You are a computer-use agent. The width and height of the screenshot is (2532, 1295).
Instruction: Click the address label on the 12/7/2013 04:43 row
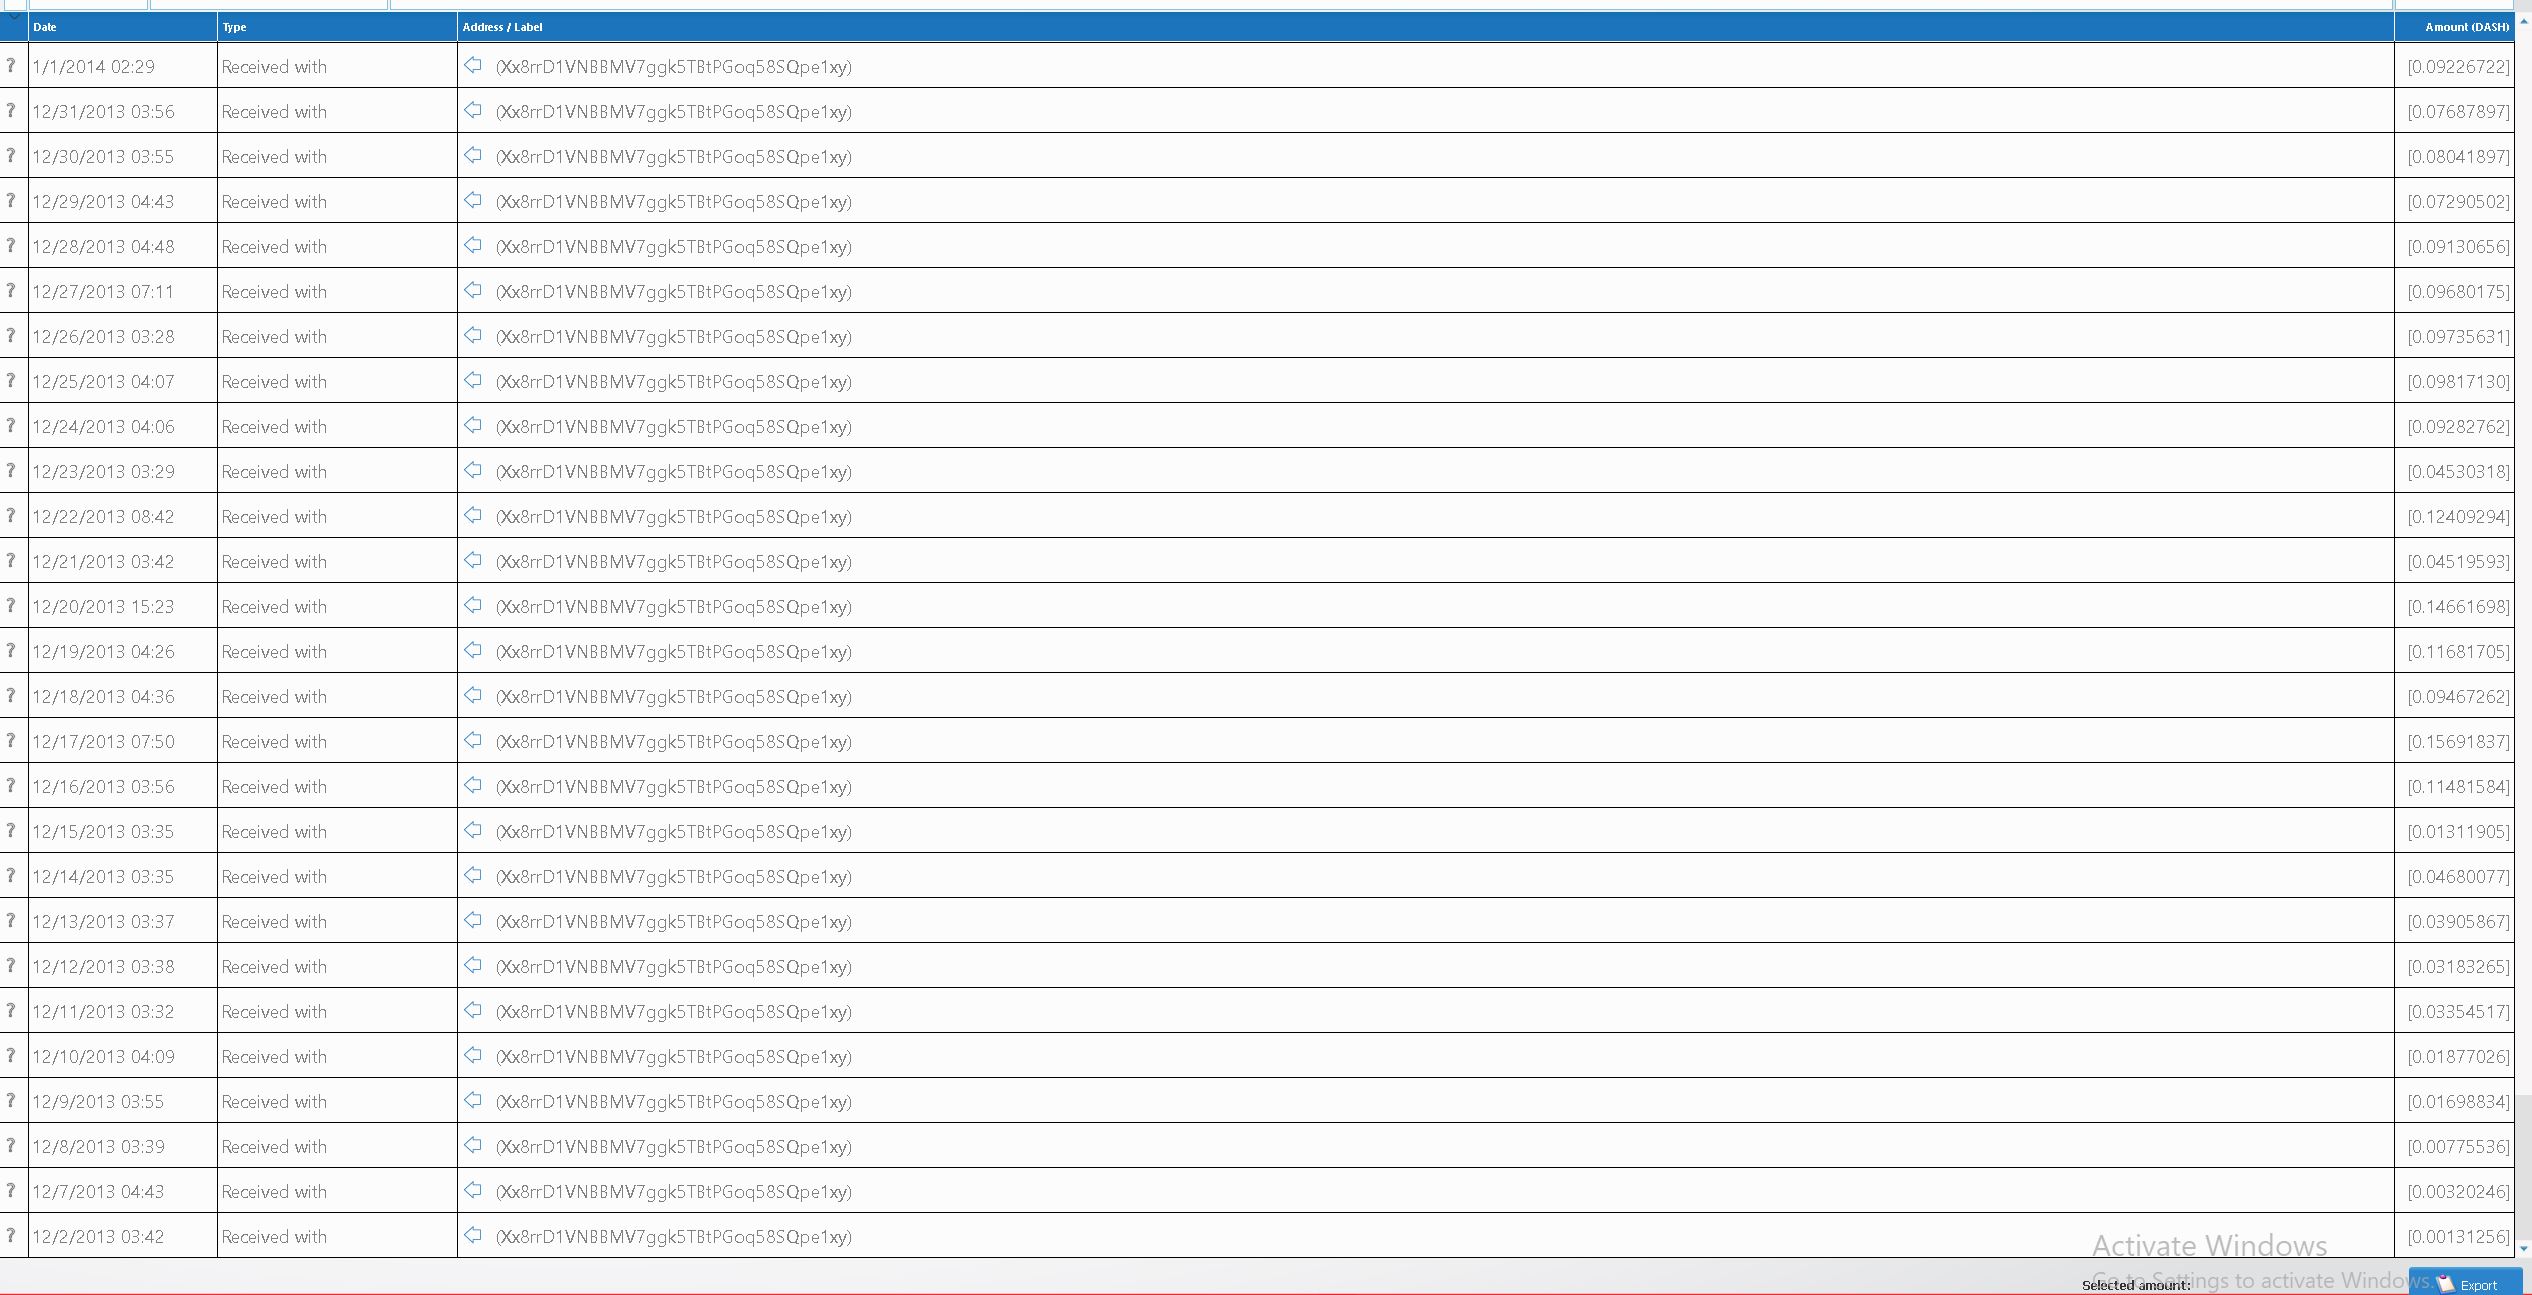click(674, 1192)
